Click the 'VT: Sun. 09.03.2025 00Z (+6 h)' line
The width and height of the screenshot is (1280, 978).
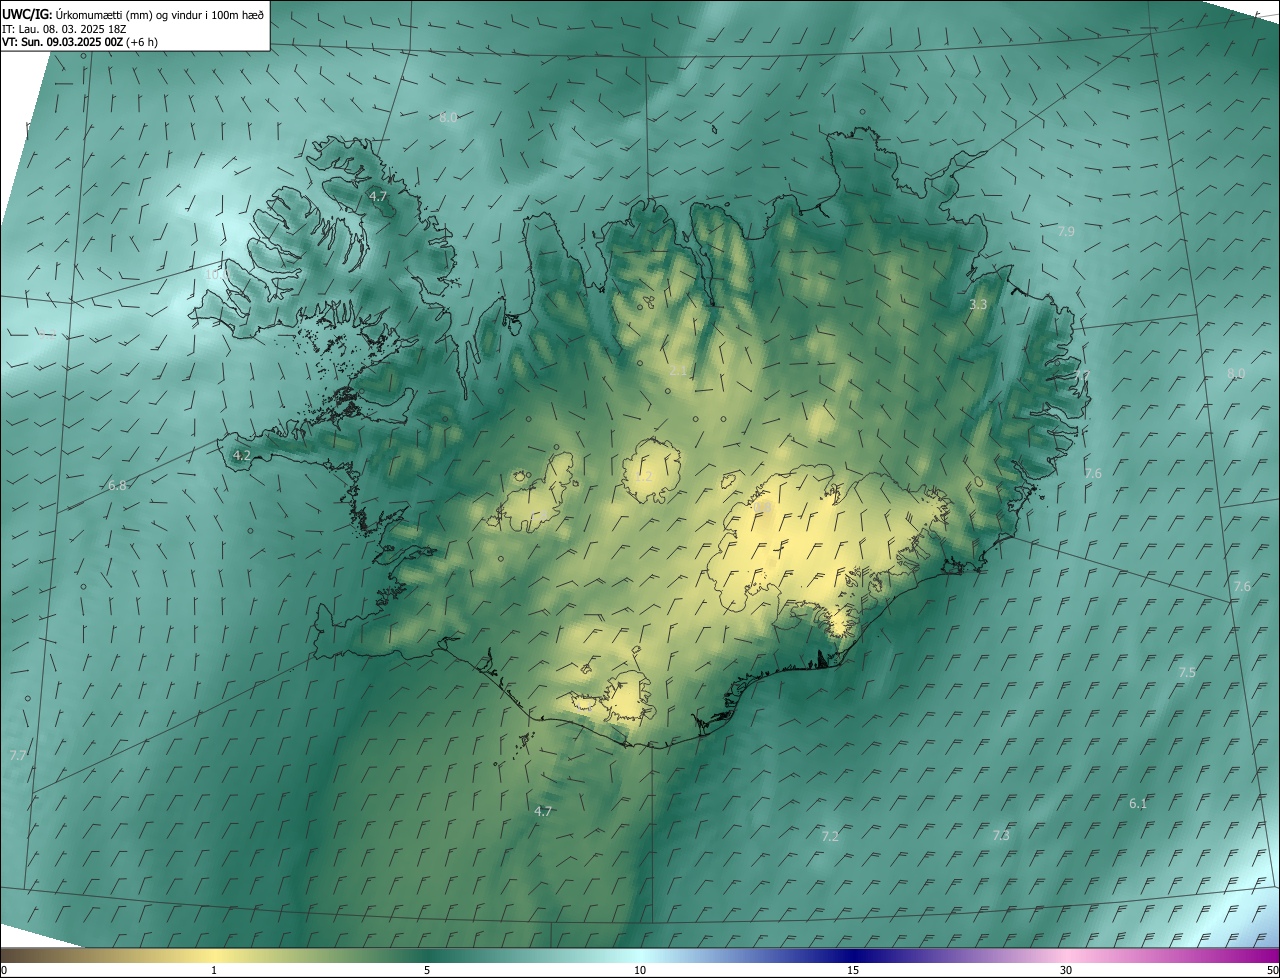(x=80, y=42)
